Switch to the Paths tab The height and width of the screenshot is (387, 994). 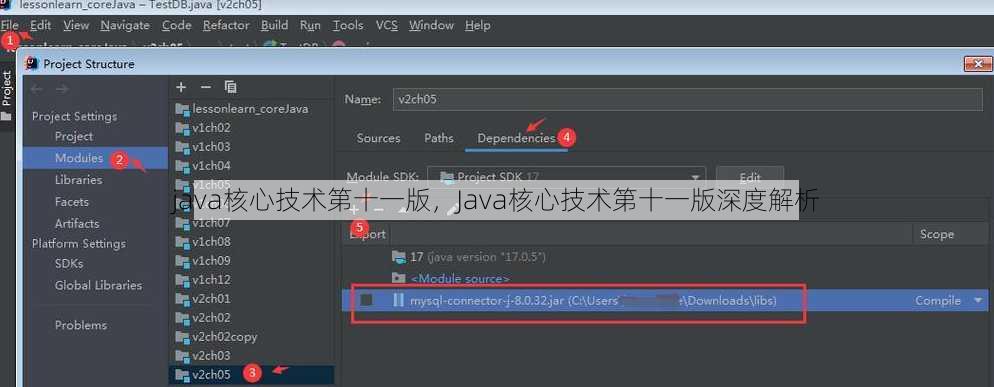click(439, 138)
